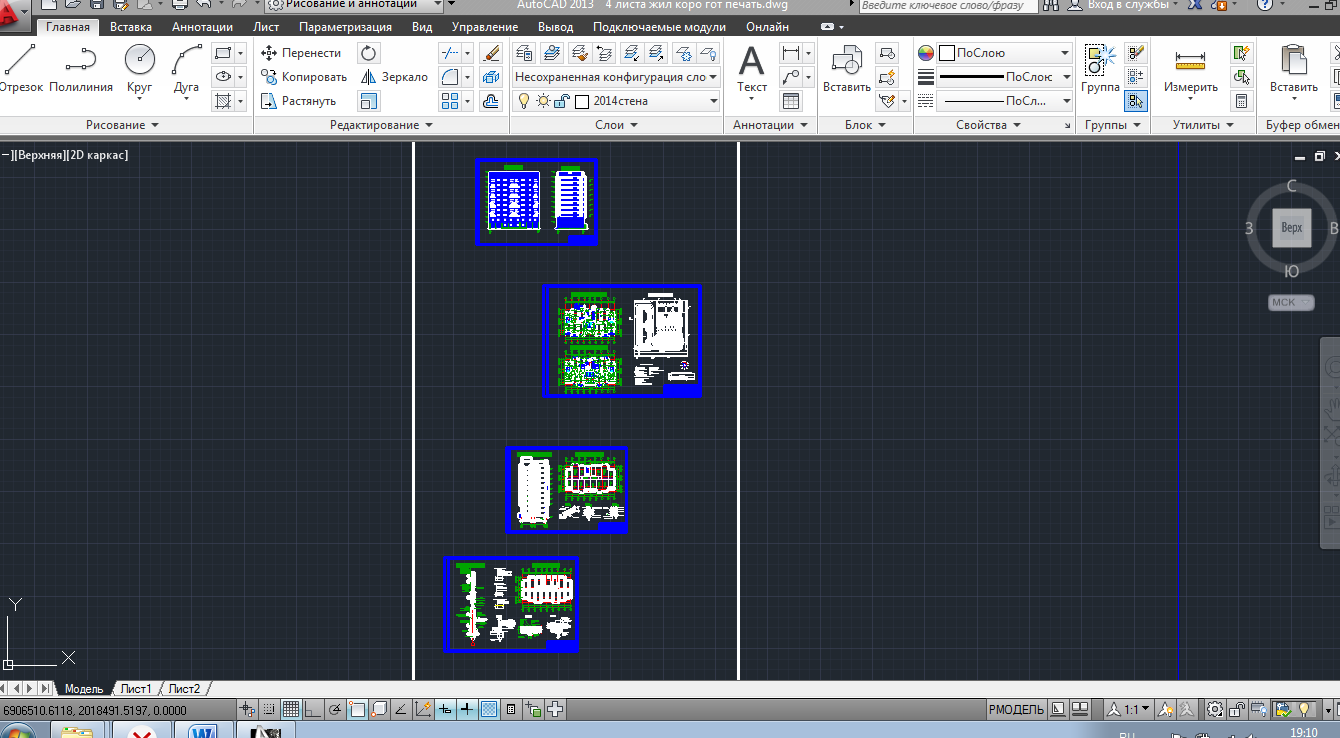1340x738 pixels.
Task: Click the Группа group tool
Action: click(1100, 70)
